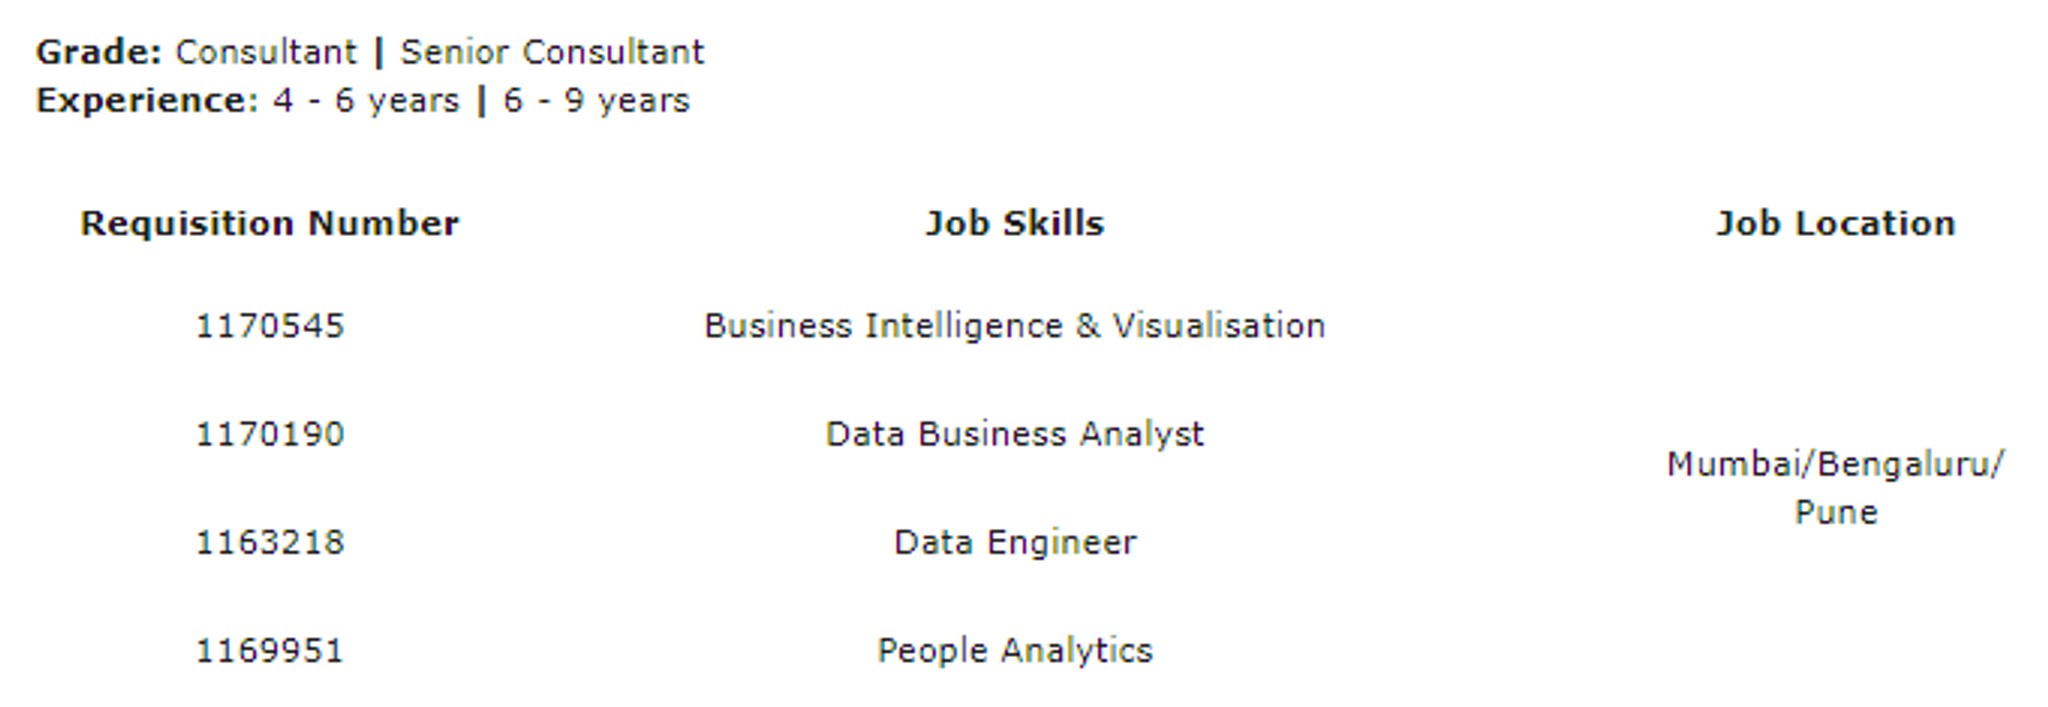This screenshot has height=707, width=2048.
Task: Select requisition number 1170190
Action: (x=270, y=434)
